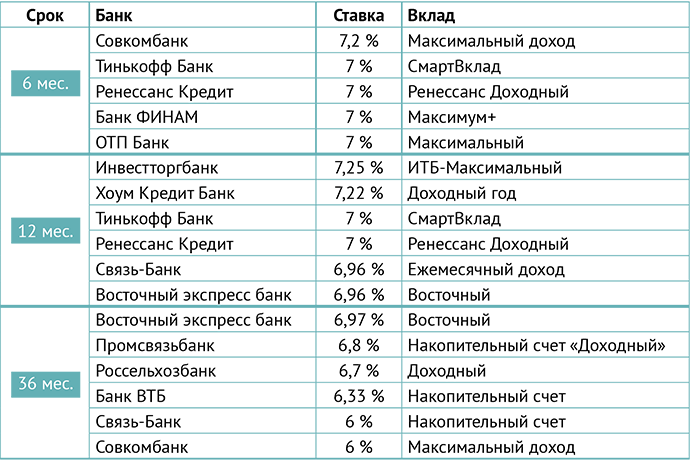Viewport: 700px width, 467px height.
Task: Select the "36 мес." term label
Action: point(46,384)
